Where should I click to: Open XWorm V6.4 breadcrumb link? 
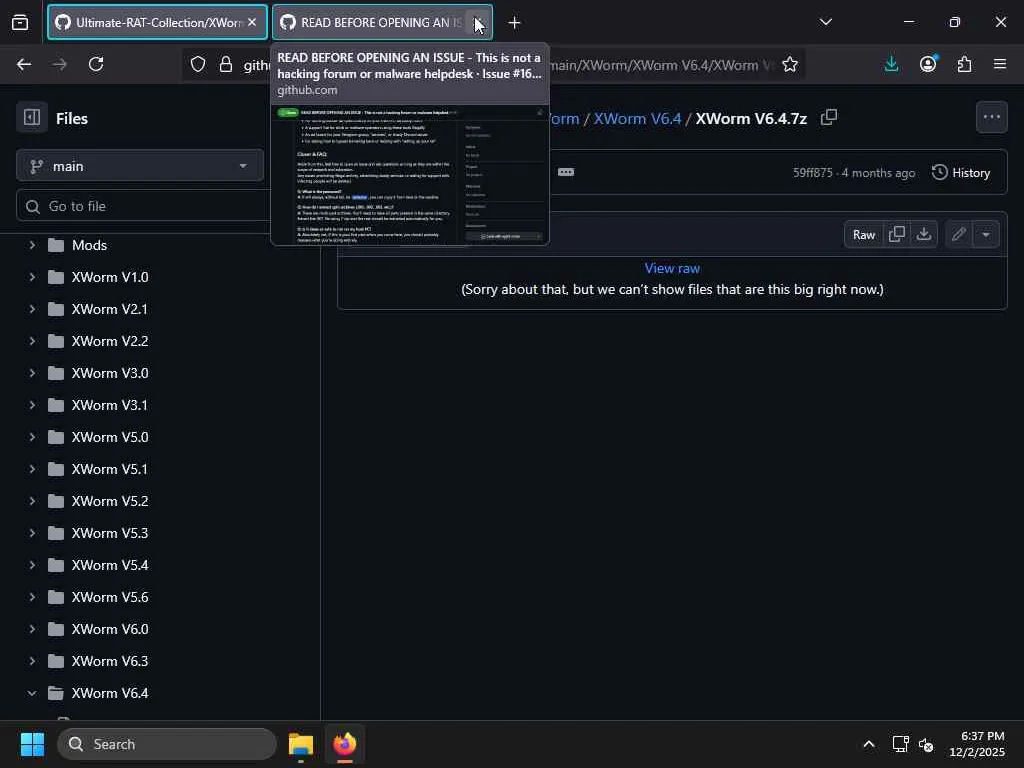point(637,118)
